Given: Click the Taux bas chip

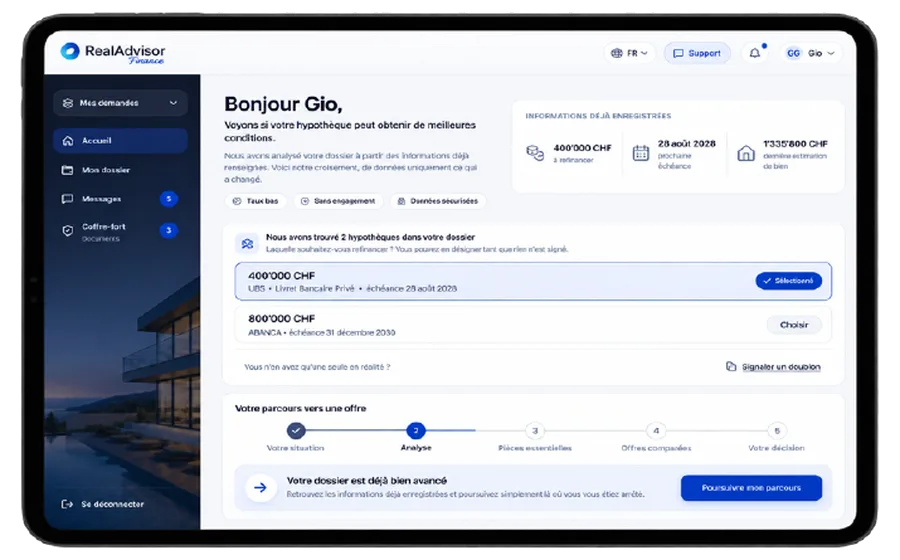Looking at the screenshot, I should point(255,201).
